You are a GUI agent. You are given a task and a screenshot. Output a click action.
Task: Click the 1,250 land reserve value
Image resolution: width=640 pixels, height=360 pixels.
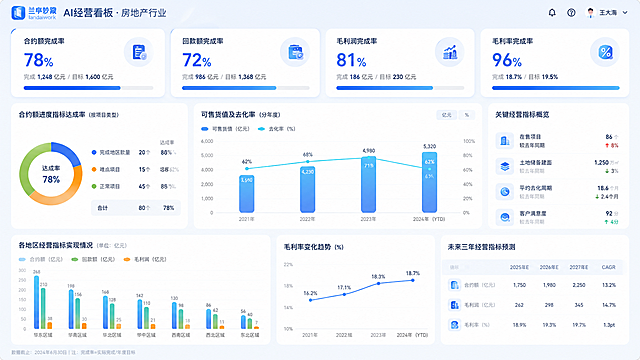(x=602, y=162)
